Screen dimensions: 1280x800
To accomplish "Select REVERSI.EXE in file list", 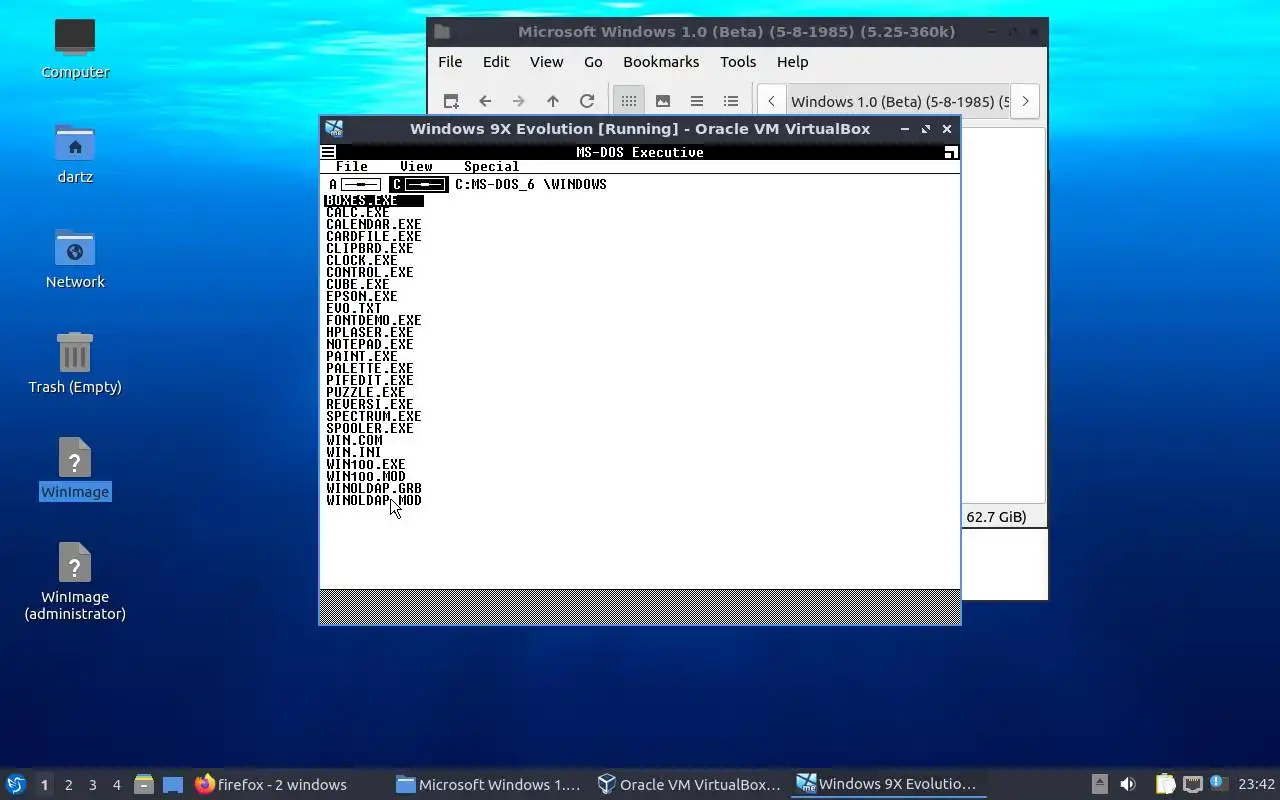I will click(x=369, y=404).
